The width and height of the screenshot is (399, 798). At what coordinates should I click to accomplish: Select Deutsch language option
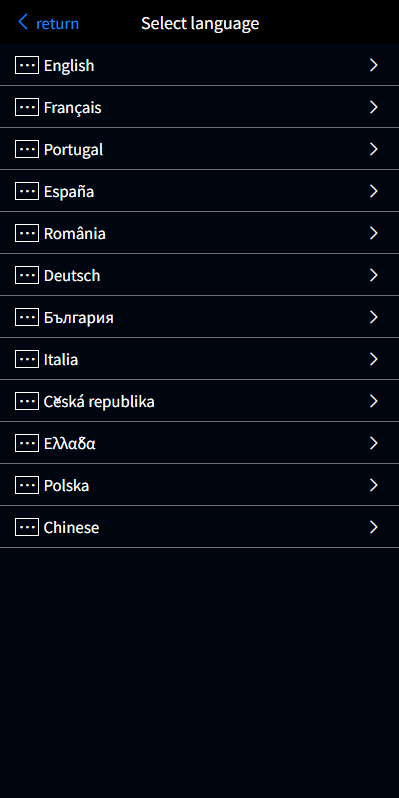[200, 275]
